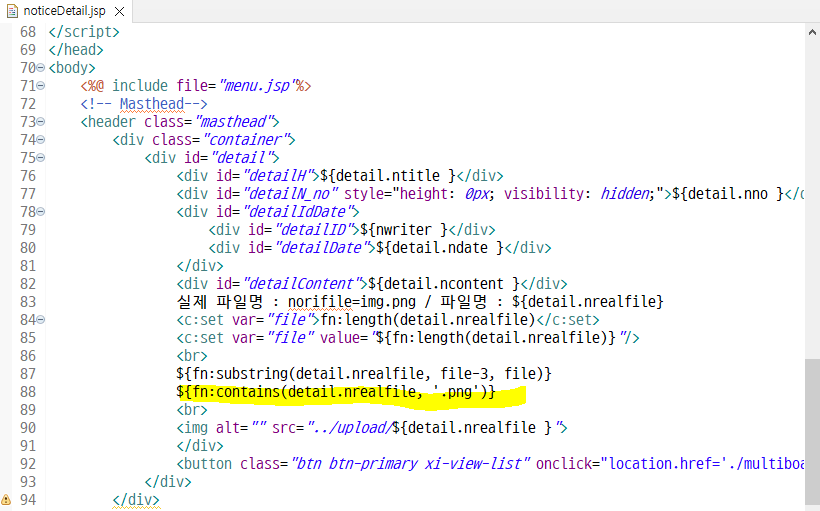The height and width of the screenshot is (511, 820).
Task: Click the "../upload/" src value
Action: (x=349, y=428)
